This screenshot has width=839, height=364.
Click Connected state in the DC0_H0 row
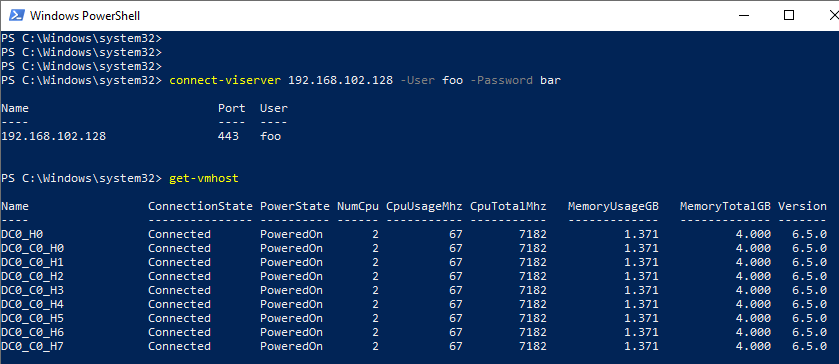click(179, 234)
